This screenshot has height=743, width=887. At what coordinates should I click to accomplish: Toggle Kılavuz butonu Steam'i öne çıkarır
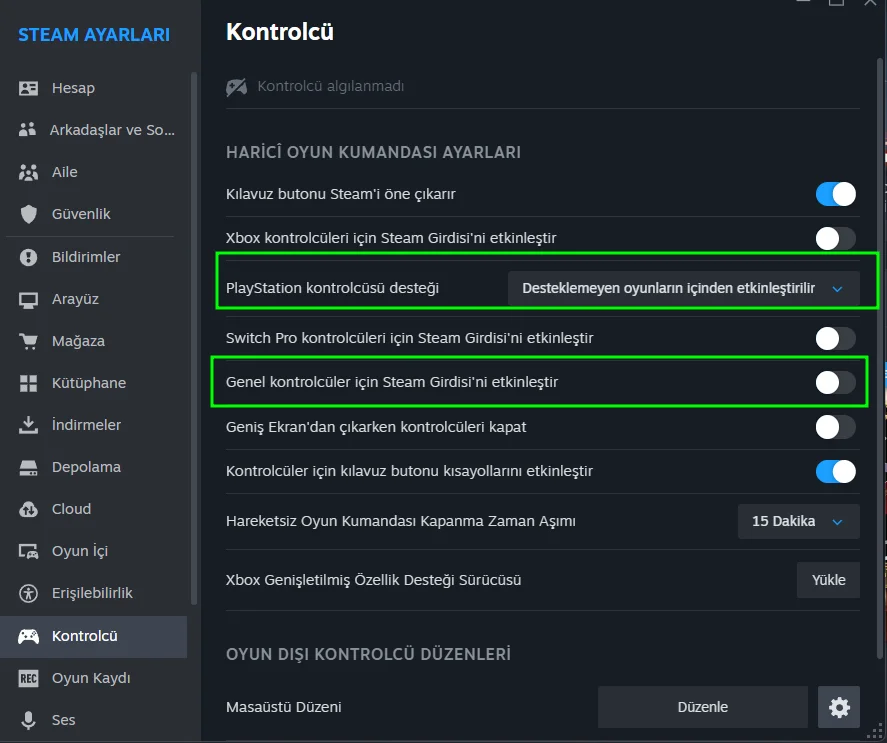(x=836, y=194)
